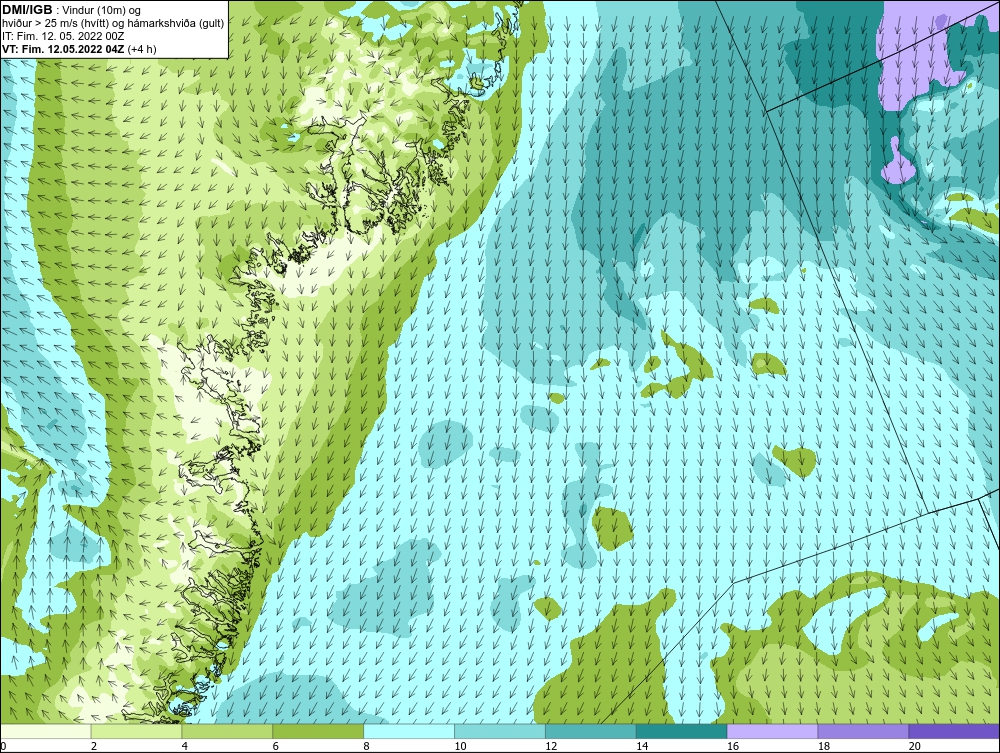Click the 0–2 m/s pale yellow legend swatch
This screenshot has width=1000, height=753.
coord(46,731)
